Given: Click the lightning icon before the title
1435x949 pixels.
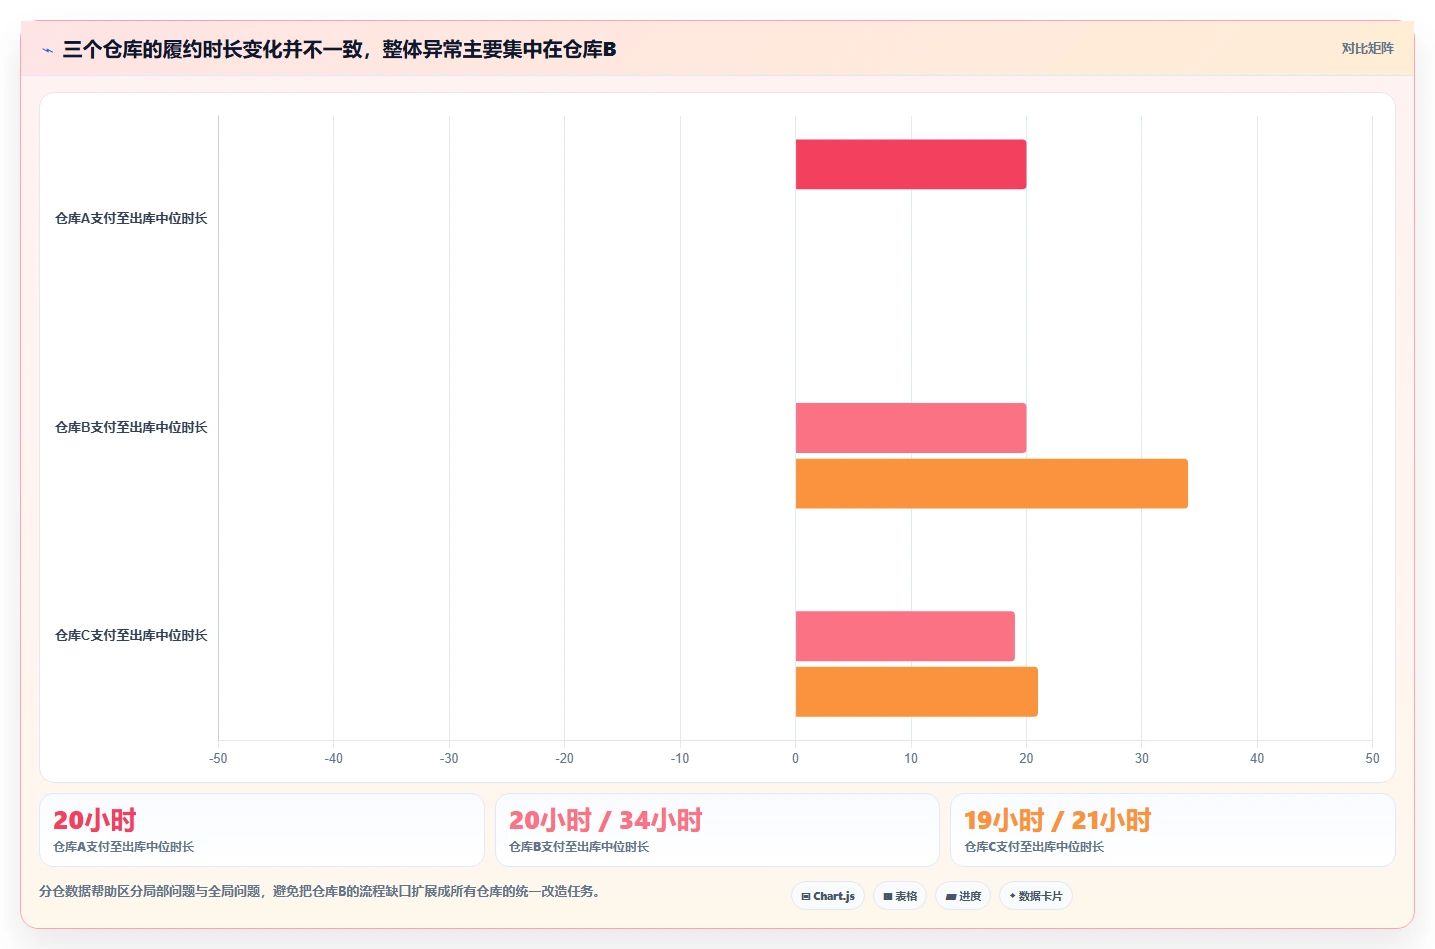Looking at the screenshot, I should tap(47, 50).
